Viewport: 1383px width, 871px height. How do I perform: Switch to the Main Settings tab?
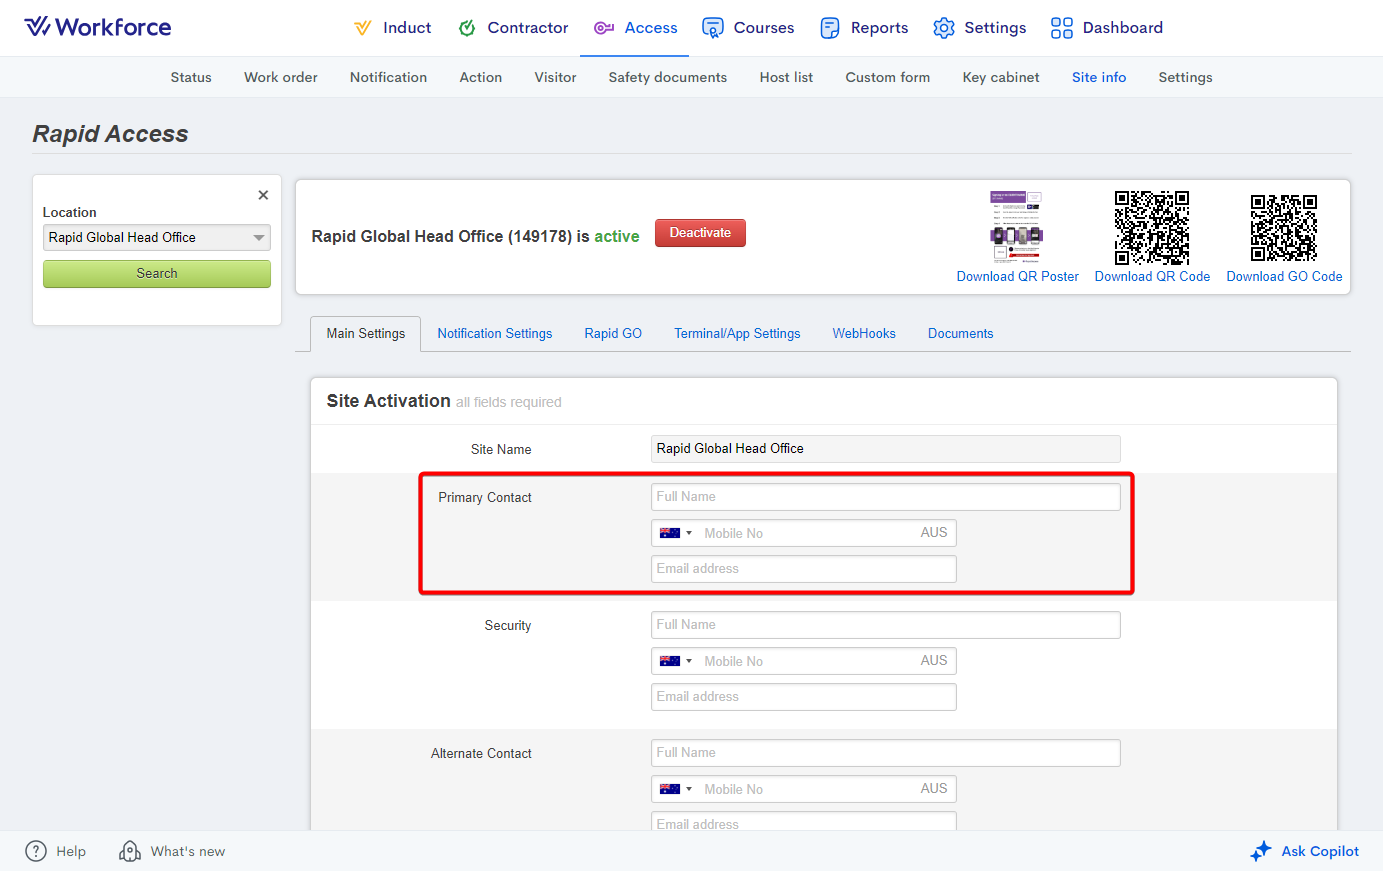pyautogui.click(x=366, y=334)
